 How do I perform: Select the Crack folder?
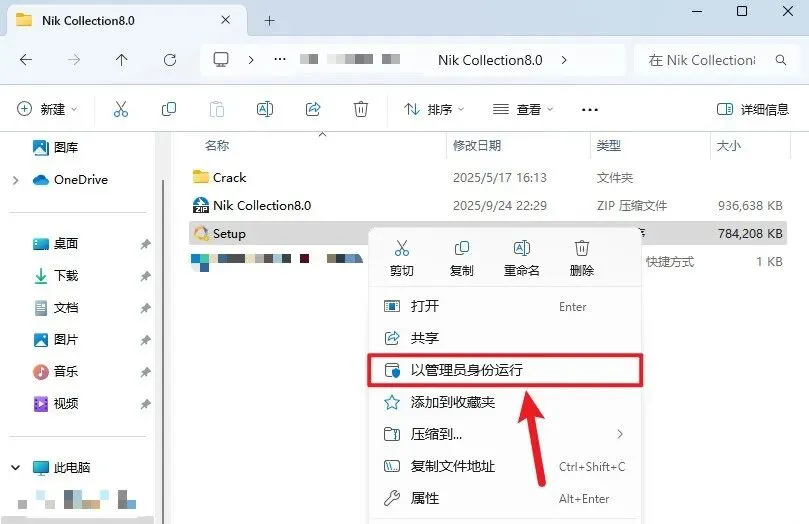tap(219, 177)
